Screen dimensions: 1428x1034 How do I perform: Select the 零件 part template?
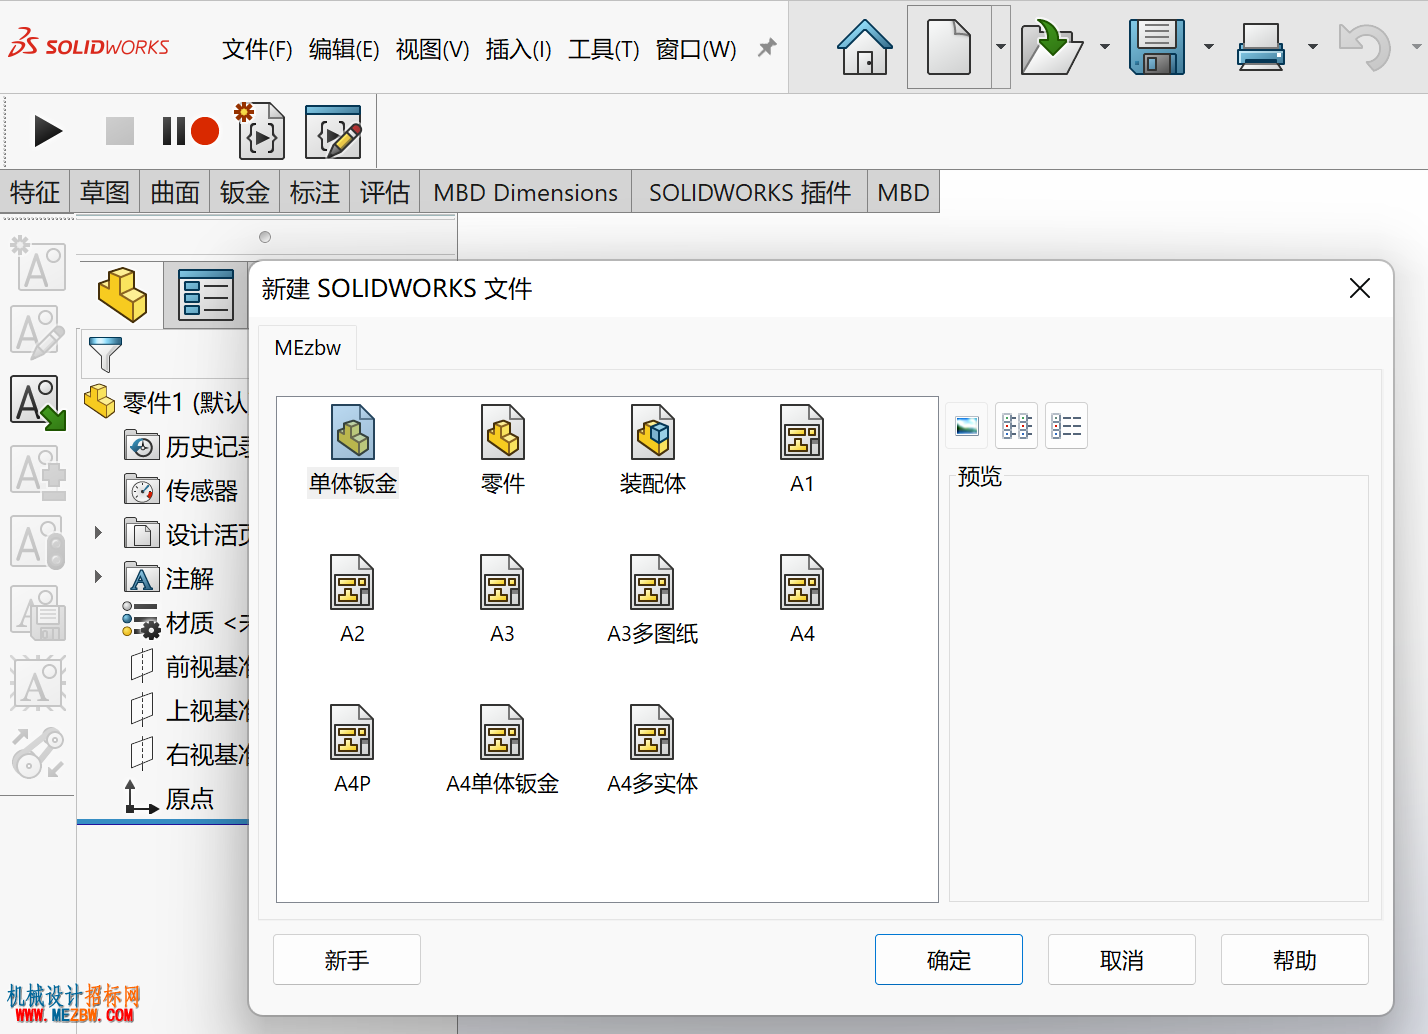click(502, 450)
